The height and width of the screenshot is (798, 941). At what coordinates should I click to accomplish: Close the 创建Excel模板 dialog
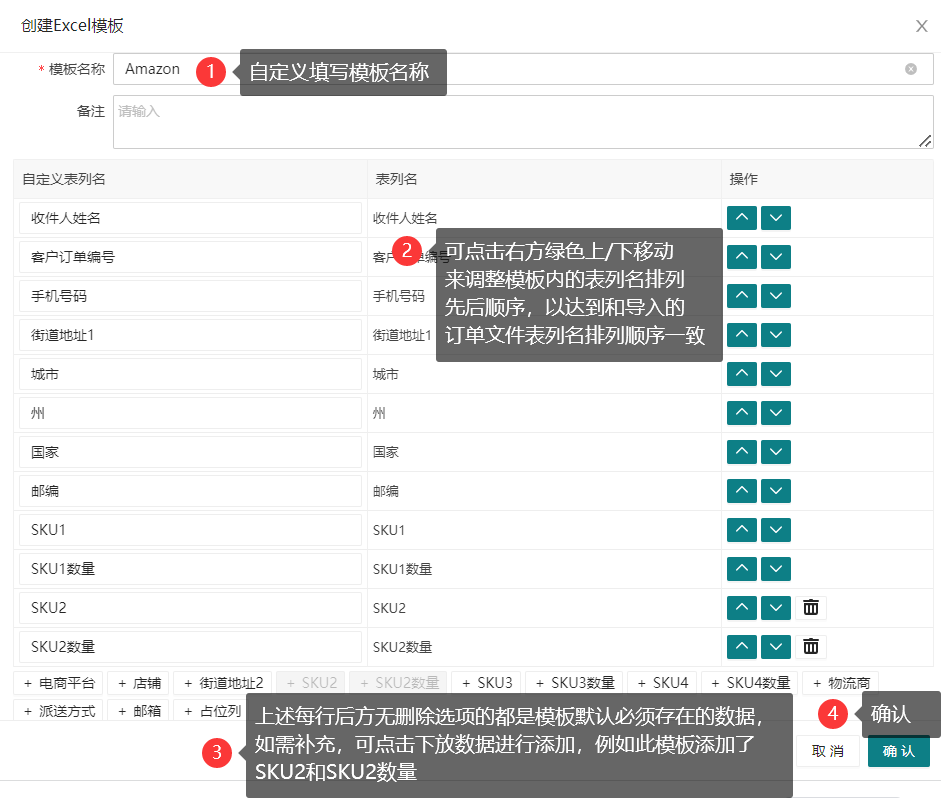[x=921, y=26]
